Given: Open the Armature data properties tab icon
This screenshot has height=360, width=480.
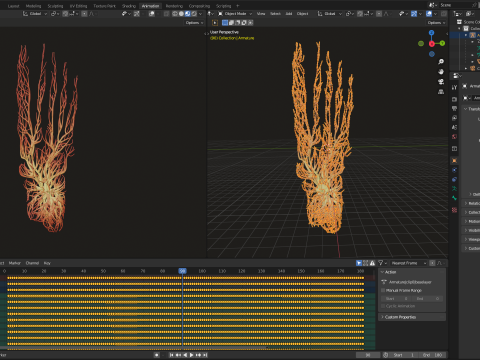Looking at the screenshot, I should [454, 189].
